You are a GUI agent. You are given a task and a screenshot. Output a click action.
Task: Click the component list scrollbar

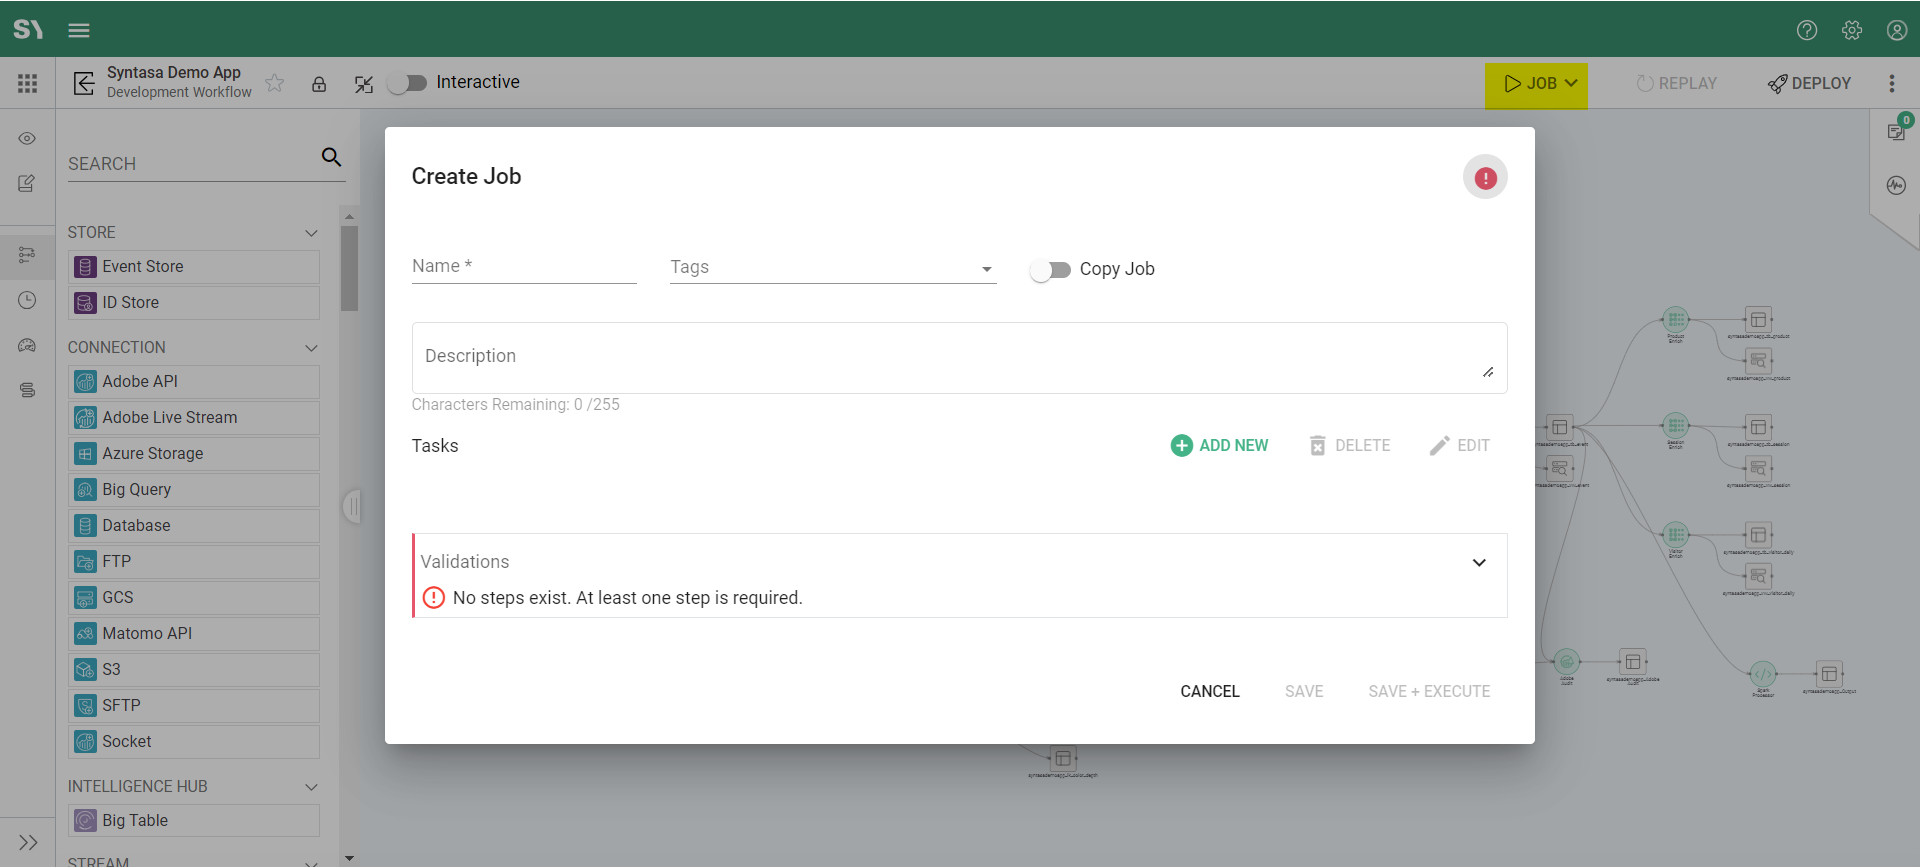(x=349, y=268)
